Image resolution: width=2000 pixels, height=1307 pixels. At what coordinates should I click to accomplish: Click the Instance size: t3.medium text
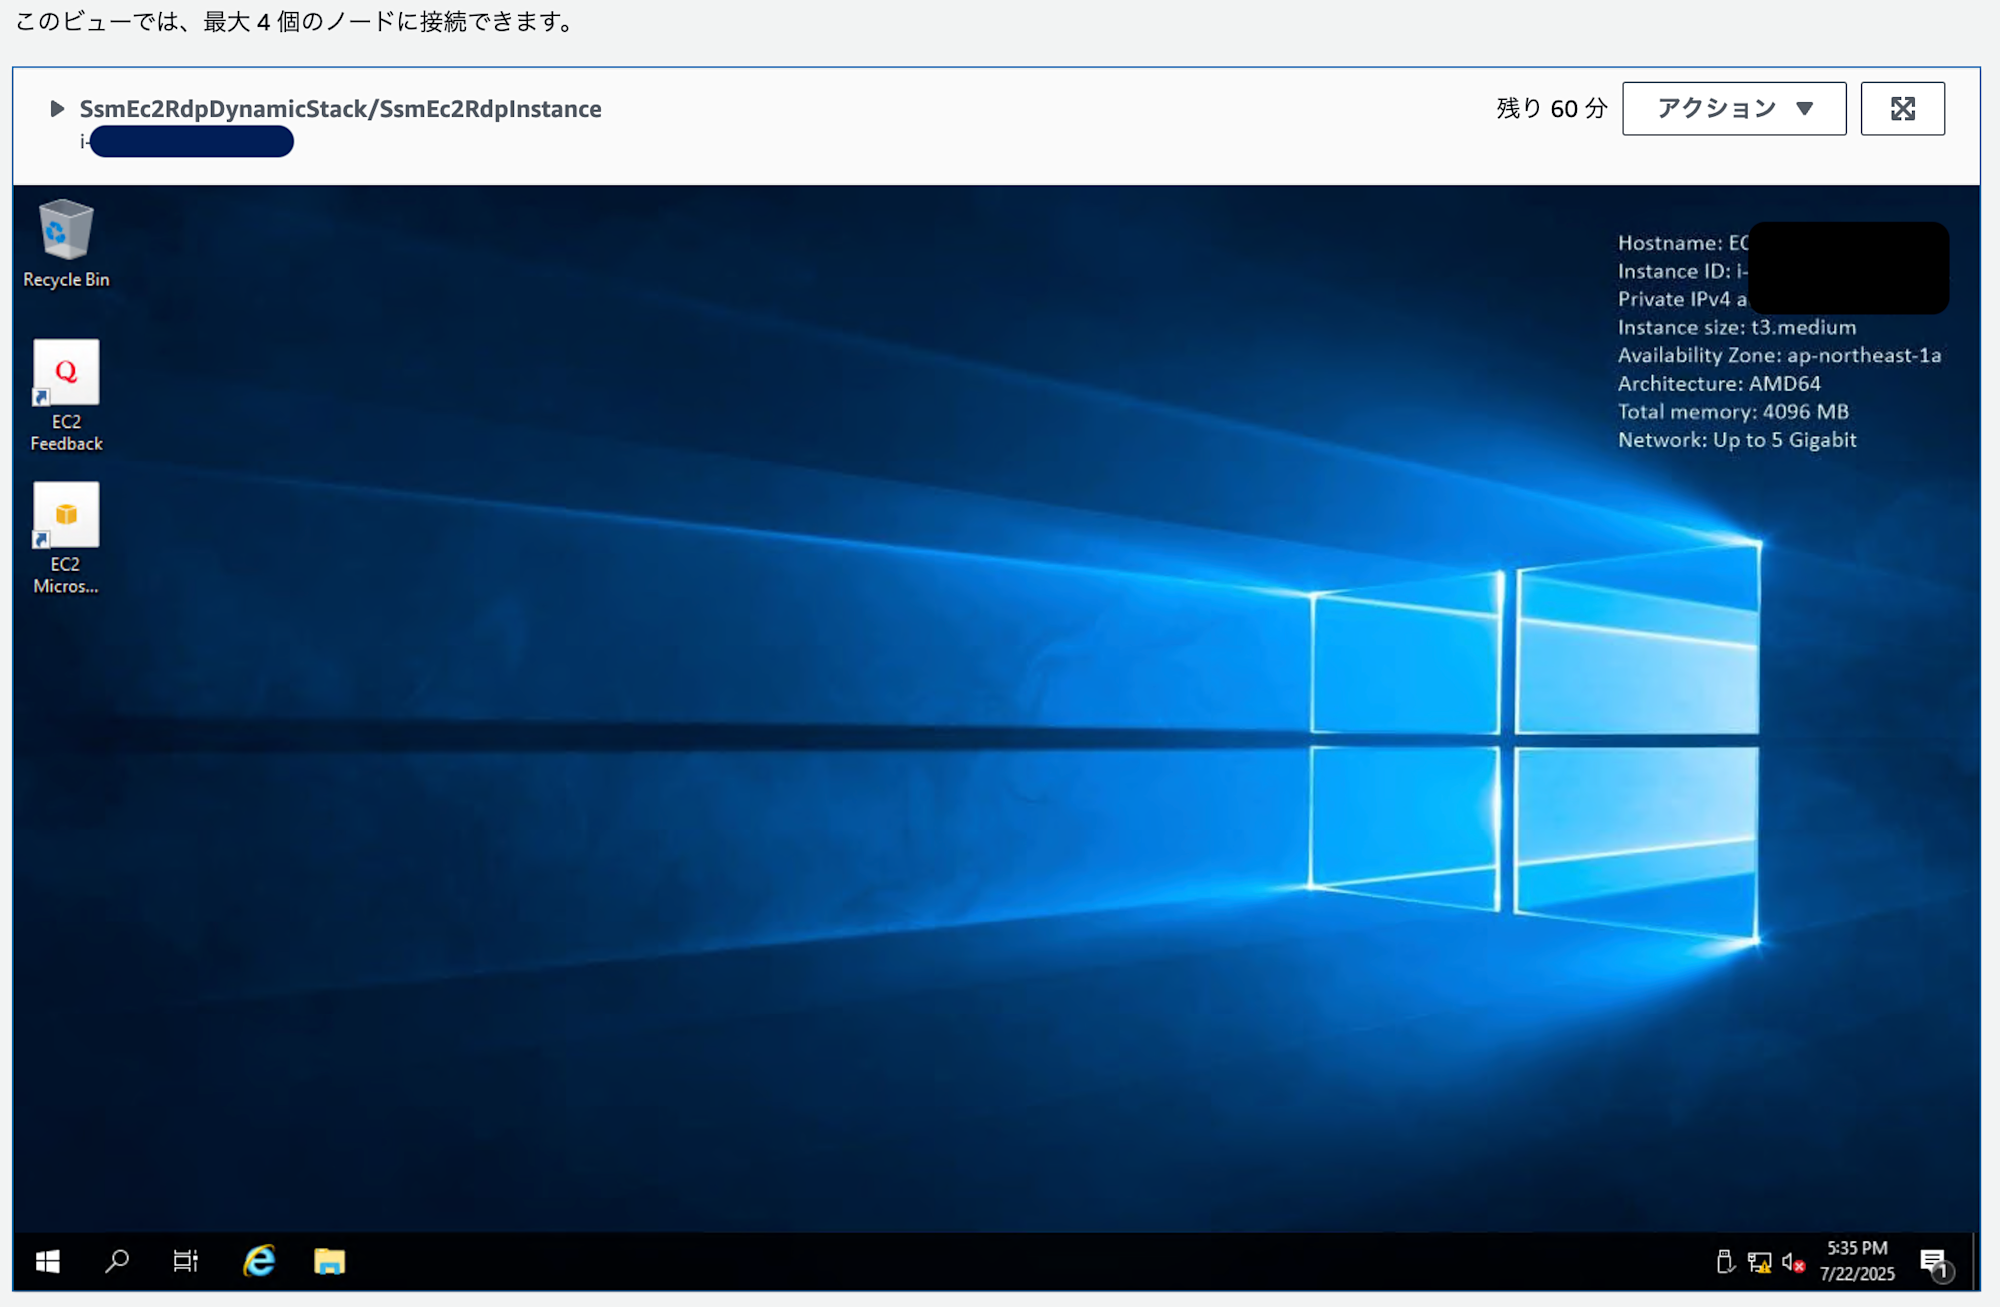click(1737, 327)
